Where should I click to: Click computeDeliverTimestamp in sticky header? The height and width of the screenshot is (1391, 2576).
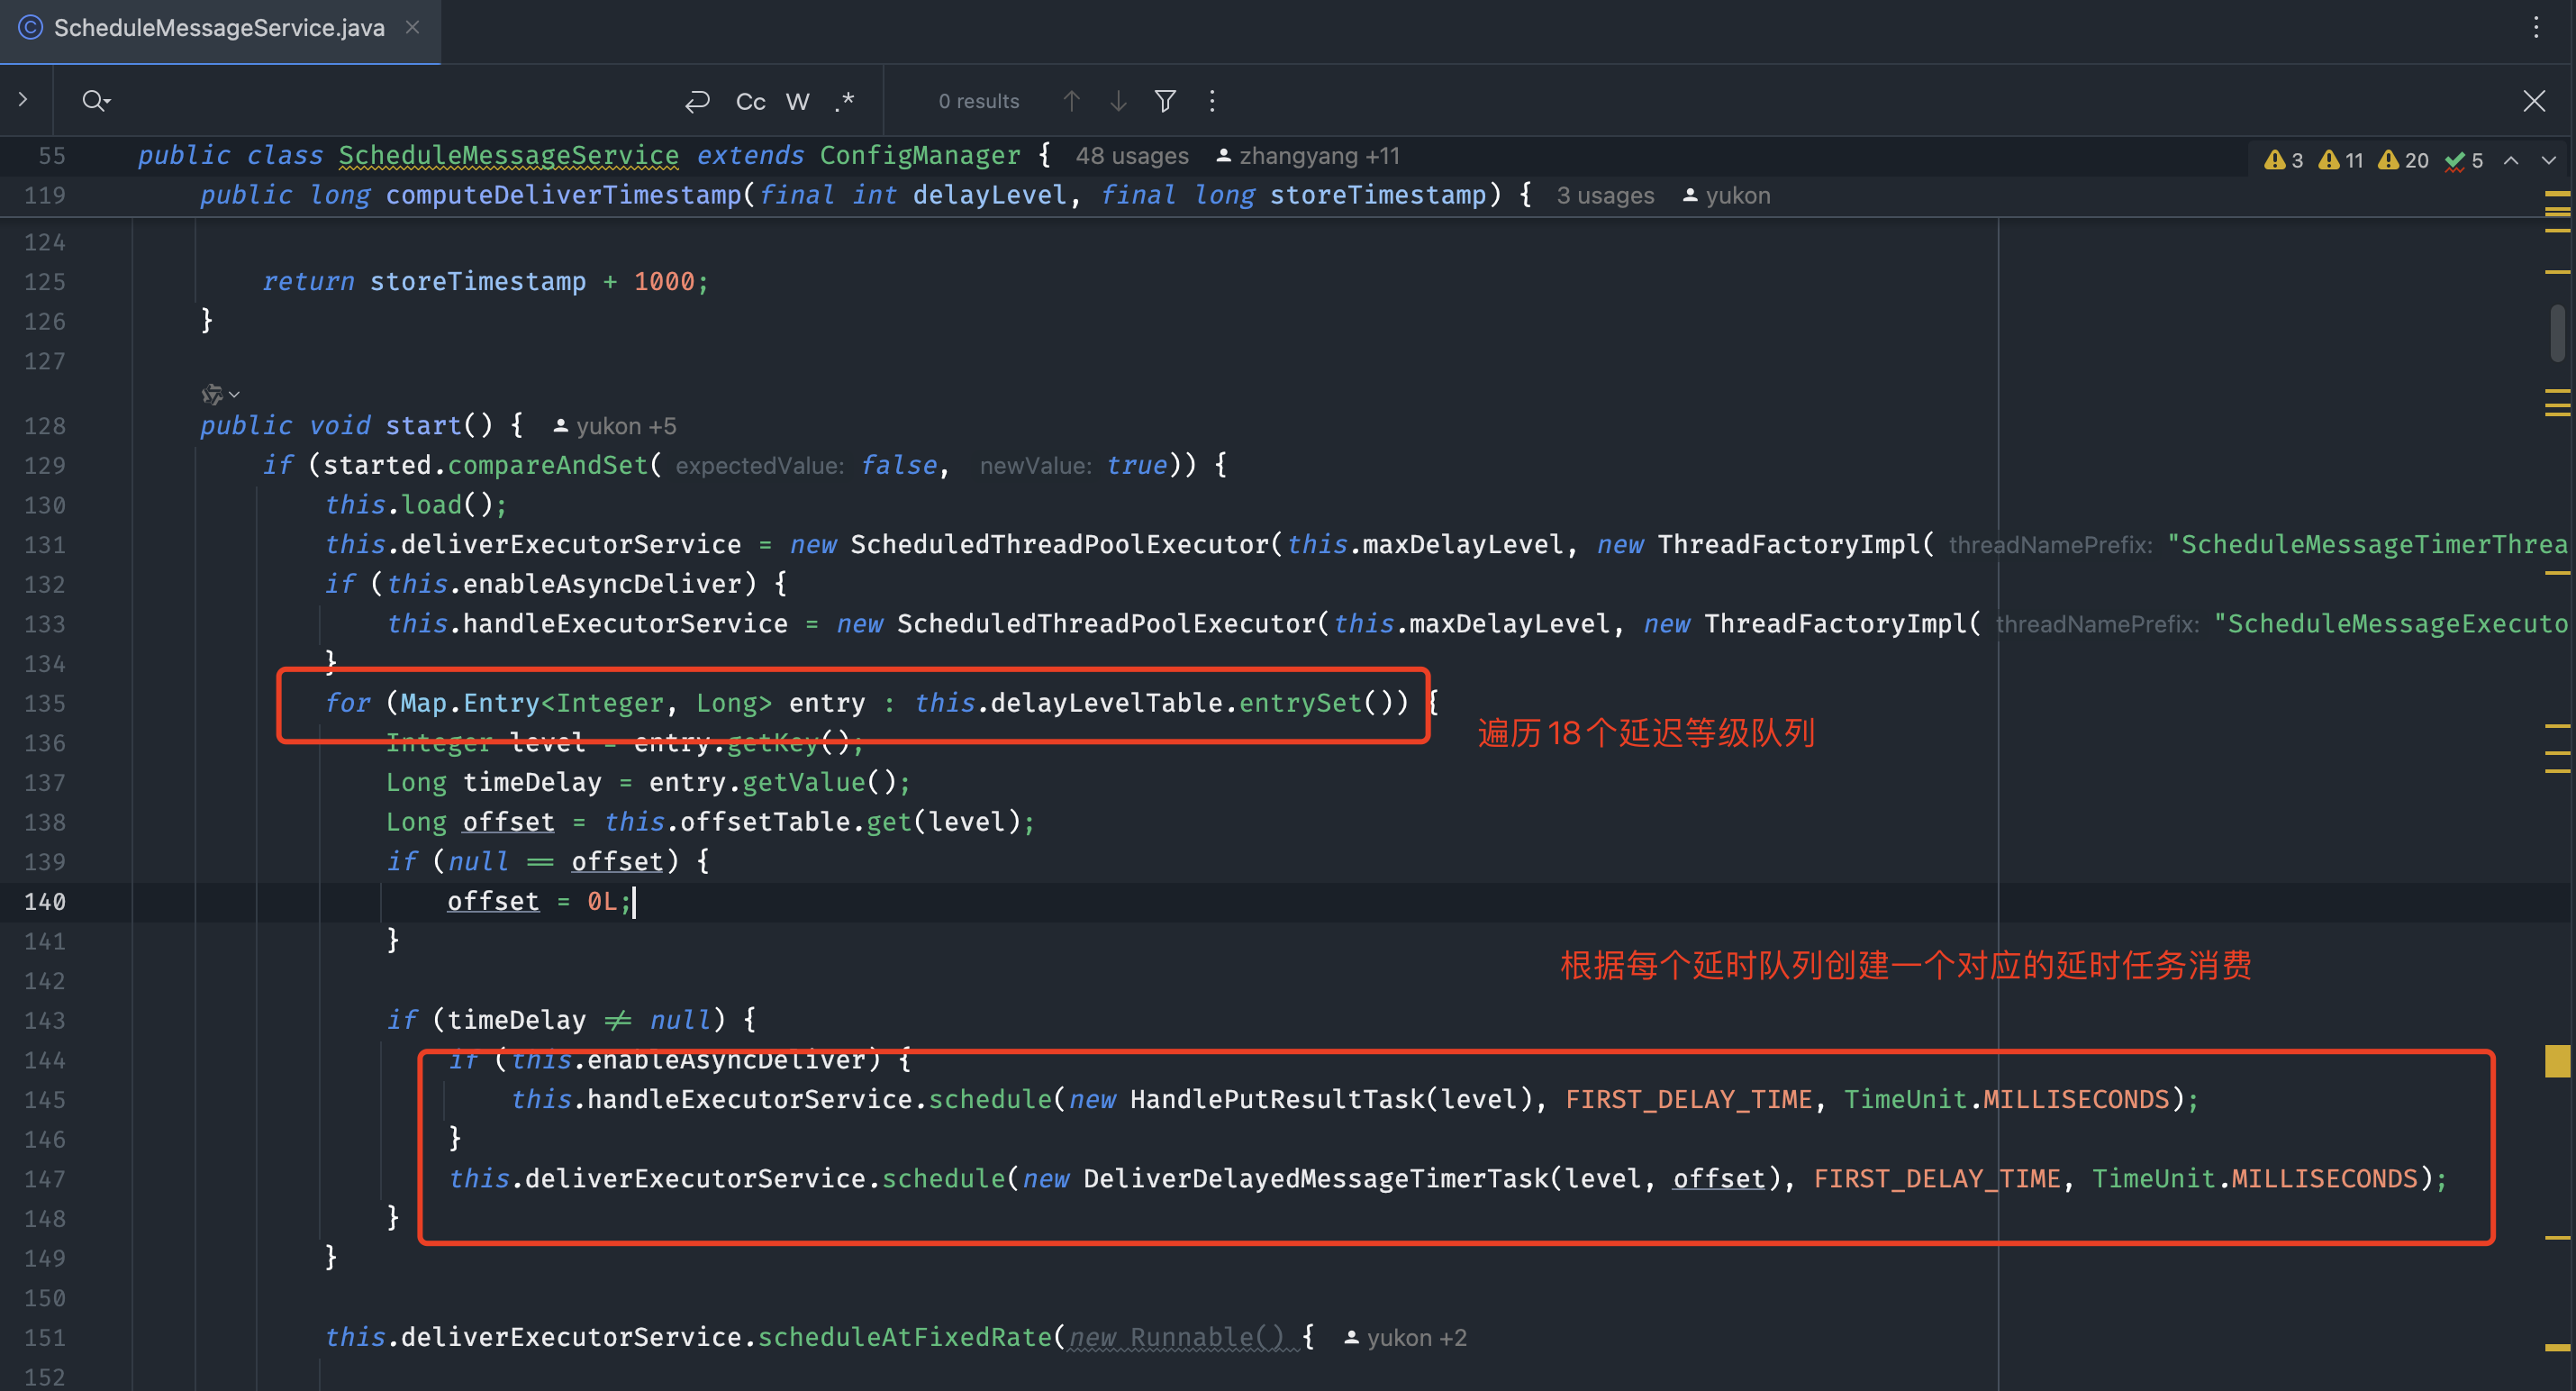[564, 196]
